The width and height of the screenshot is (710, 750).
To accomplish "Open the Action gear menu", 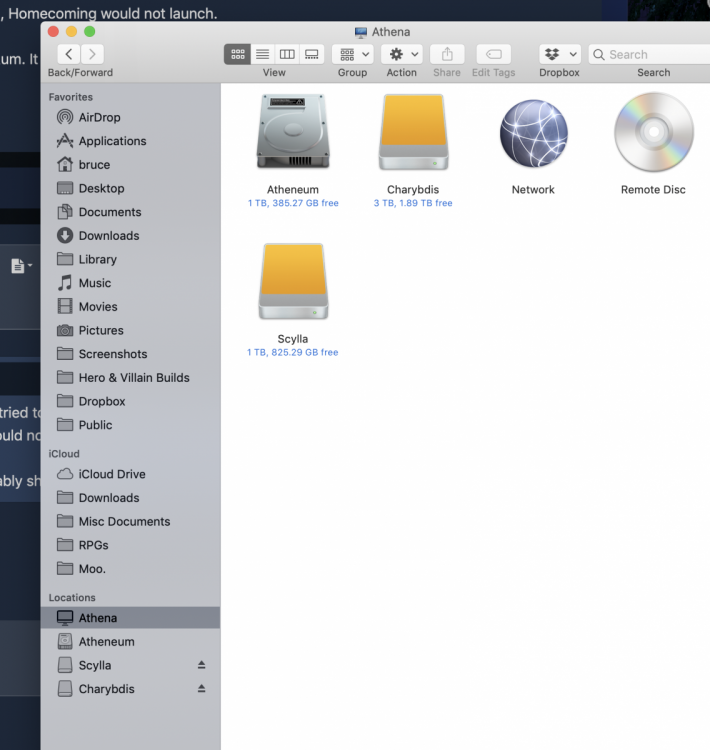I will tap(402, 54).
